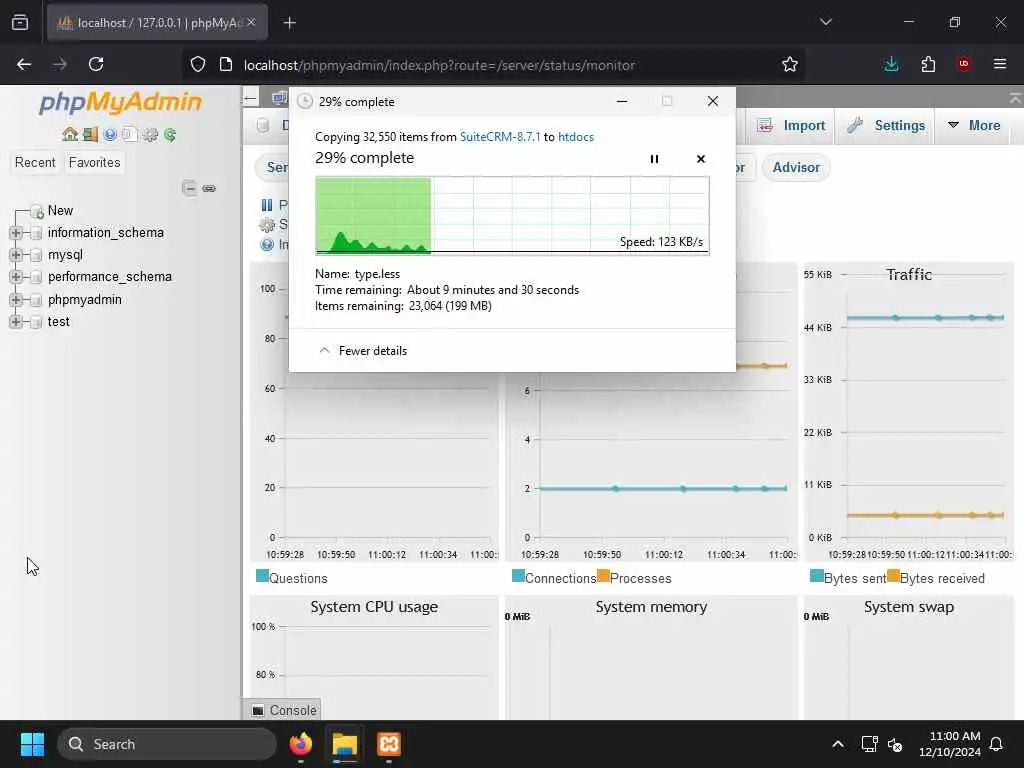This screenshot has height=768, width=1024.
Task: Expand phpmyadmin database node
Action: (x=16, y=300)
